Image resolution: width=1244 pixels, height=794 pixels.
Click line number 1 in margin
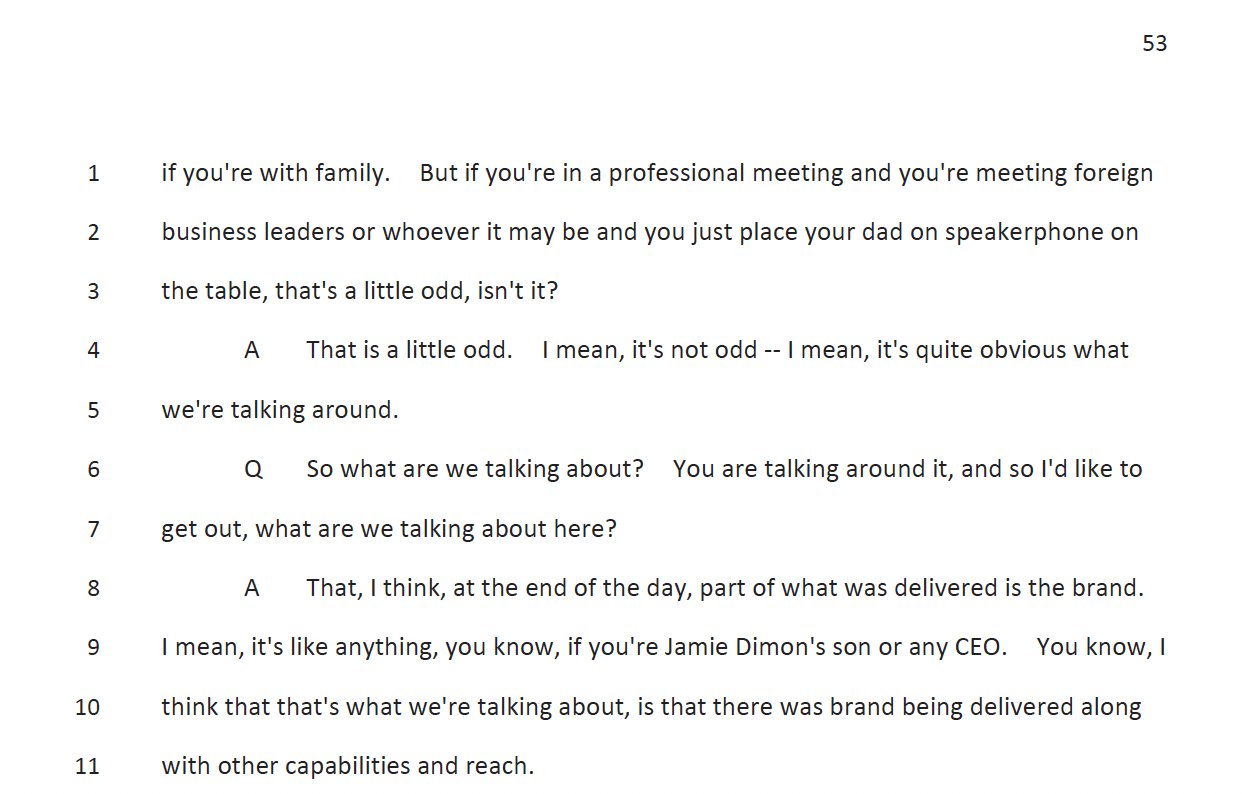click(94, 173)
